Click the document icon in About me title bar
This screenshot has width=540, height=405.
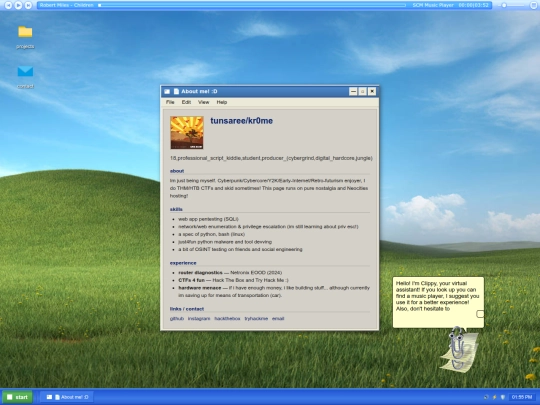[176, 91]
